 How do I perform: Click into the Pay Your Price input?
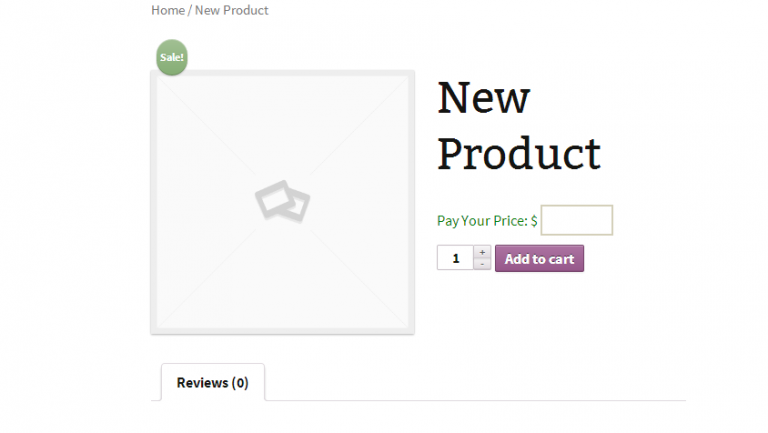[576, 220]
